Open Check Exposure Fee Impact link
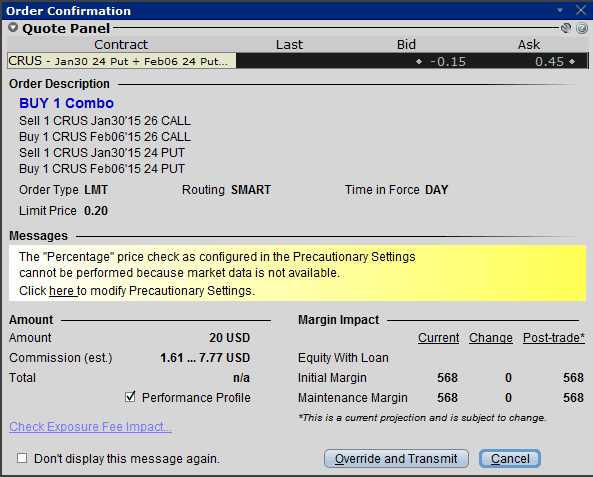The width and height of the screenshot is (593, 477). click(90, 427)
